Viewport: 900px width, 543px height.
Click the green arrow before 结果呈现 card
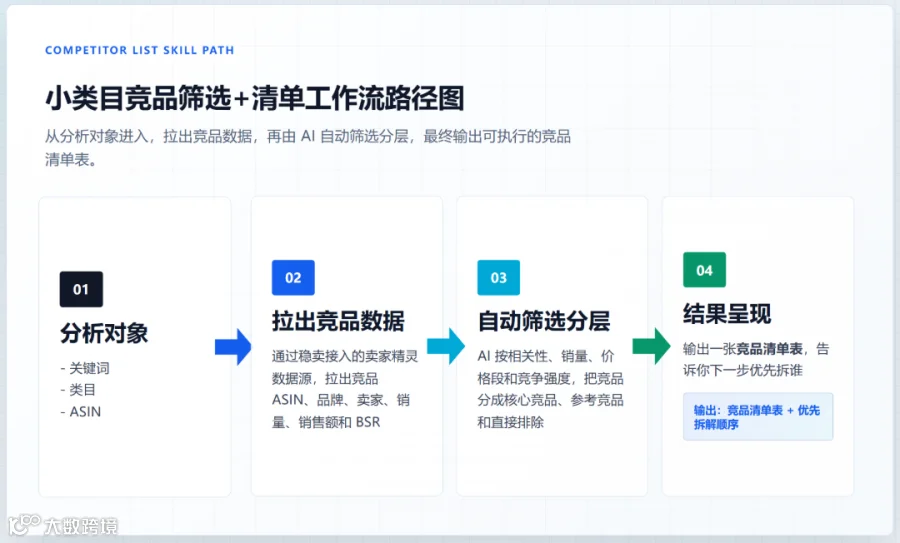tap(651, 346)
